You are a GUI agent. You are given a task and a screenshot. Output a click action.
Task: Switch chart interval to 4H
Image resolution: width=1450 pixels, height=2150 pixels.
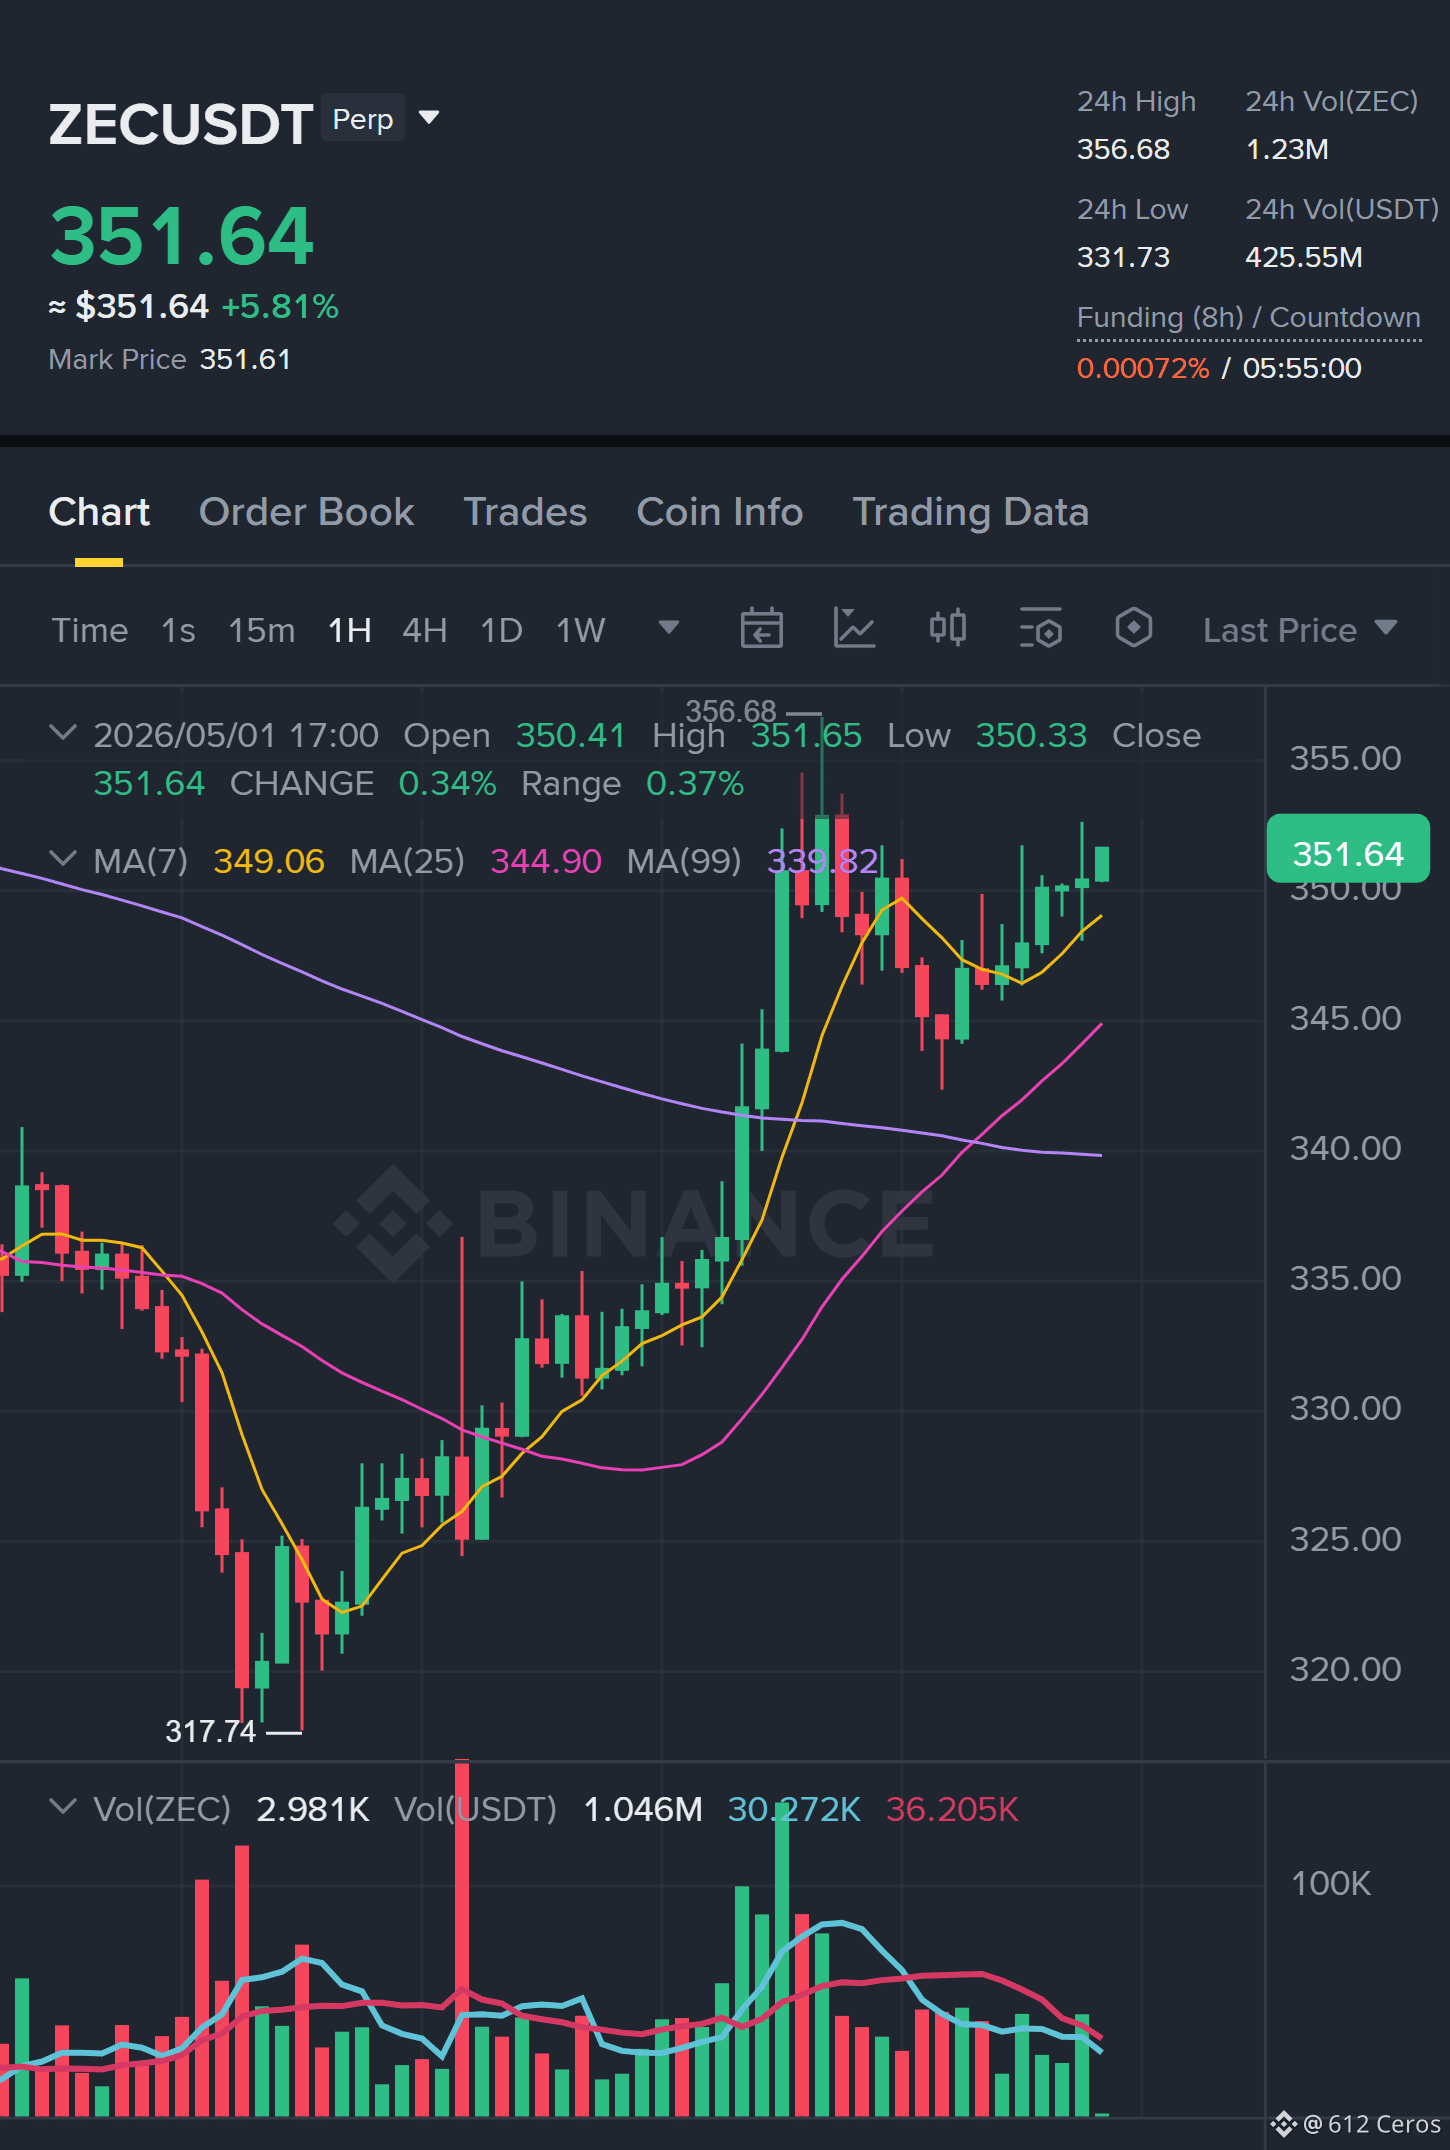click(424, 631)
